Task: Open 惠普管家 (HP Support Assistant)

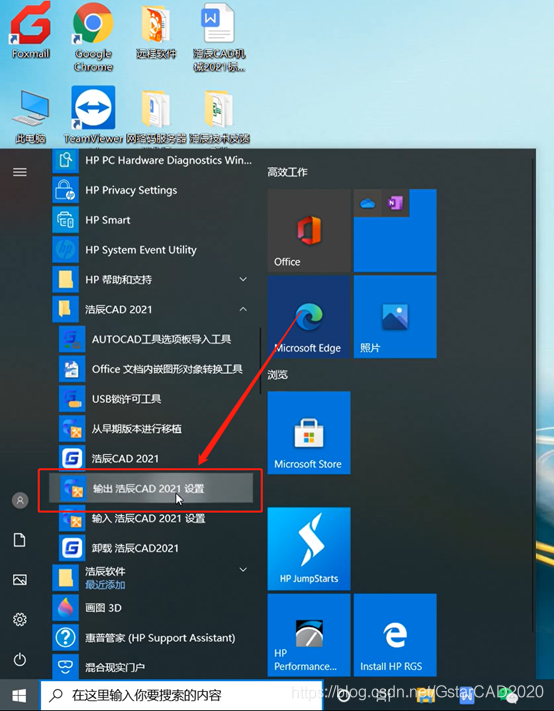Action: click(154, 638)
